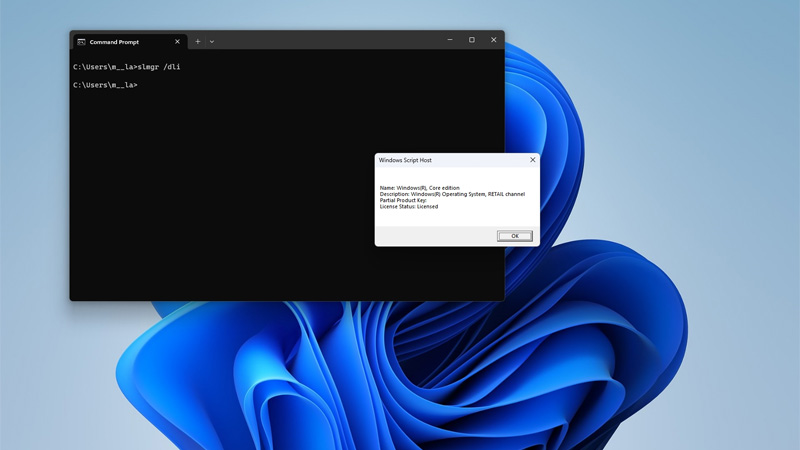Viewport: 800px width, 450px height.
Task: Click 'Name: Windows(R), Core edition' text
Action: (x=419, y=188)
